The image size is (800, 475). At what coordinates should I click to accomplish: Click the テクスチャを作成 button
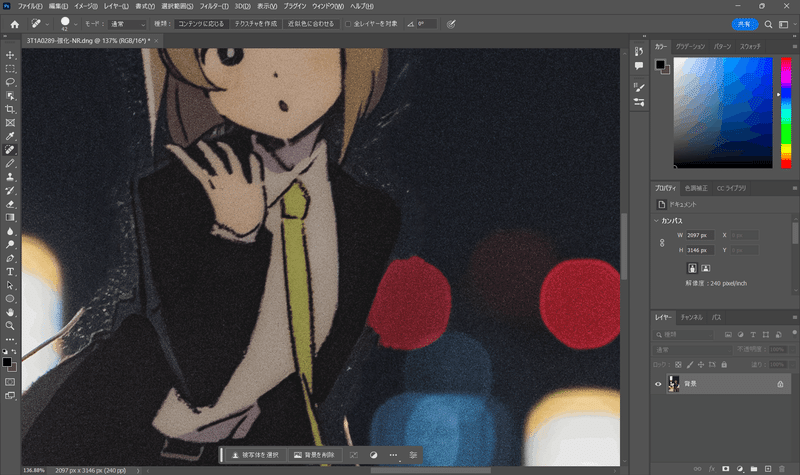pyautogui.click(x=256, y=24)
